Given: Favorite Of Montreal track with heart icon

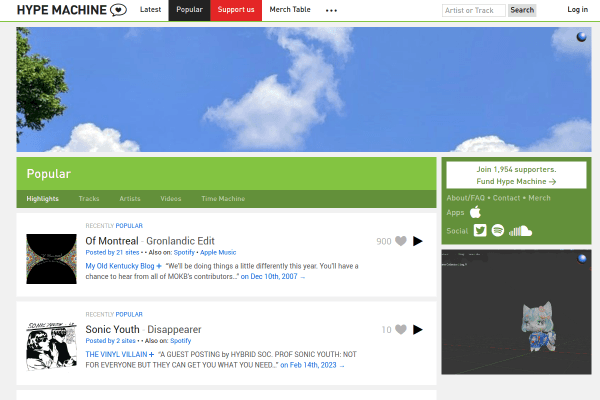Looking at the screenshot, I should 401,241.
